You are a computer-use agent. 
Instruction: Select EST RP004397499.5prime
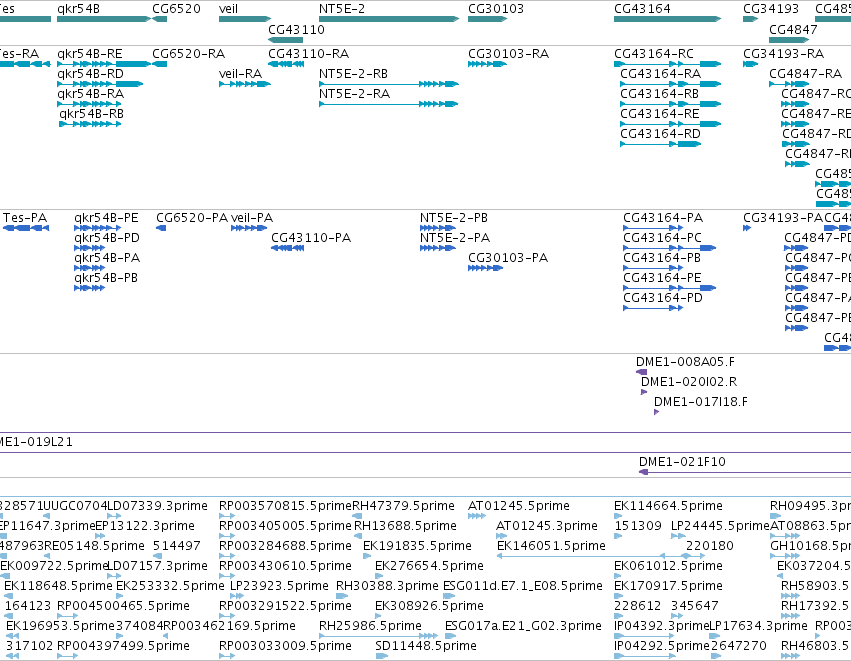pyautogui.click(x=68, y=657)
